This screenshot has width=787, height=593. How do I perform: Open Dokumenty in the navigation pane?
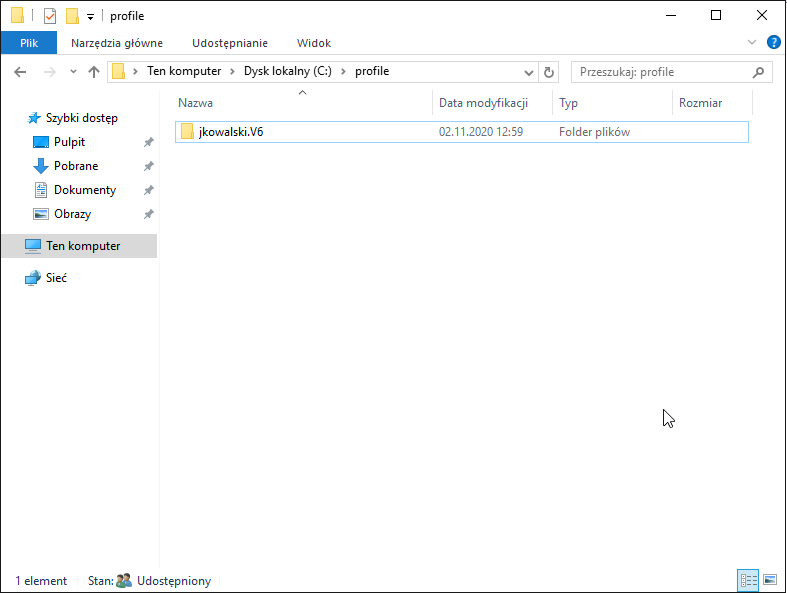pos(85,190)
